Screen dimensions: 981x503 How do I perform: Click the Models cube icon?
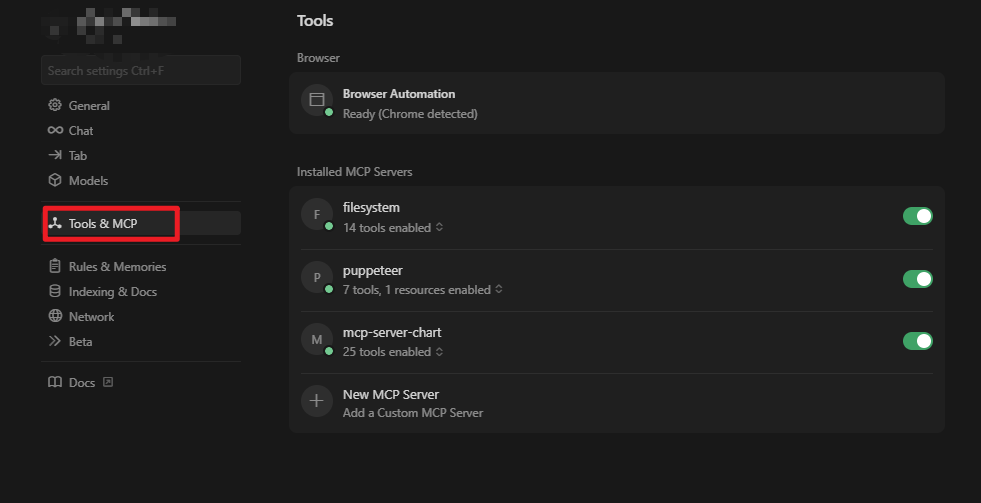pos(55,181)
